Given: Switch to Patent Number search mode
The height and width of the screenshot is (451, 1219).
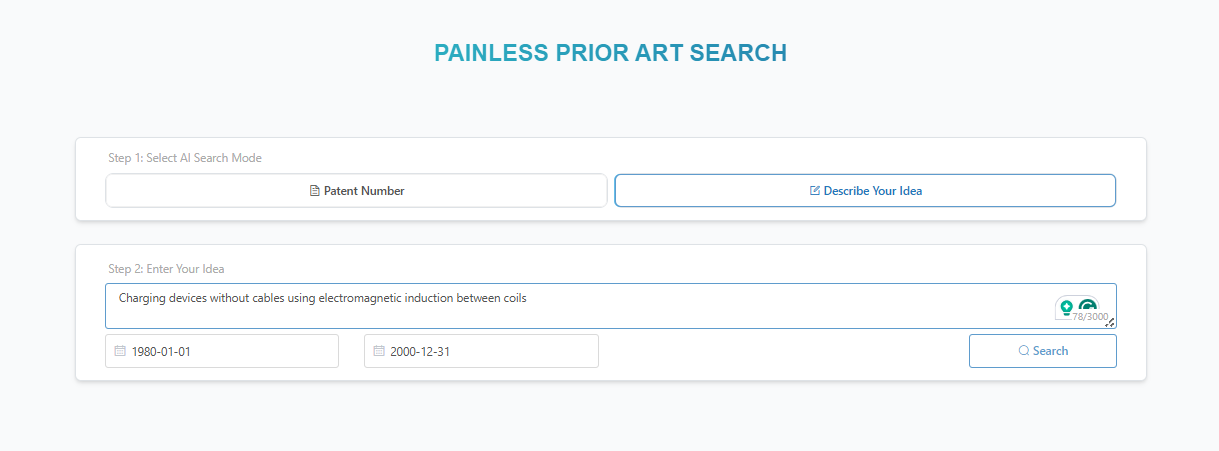Looking at the screenshot, I should tap(356, 191).
